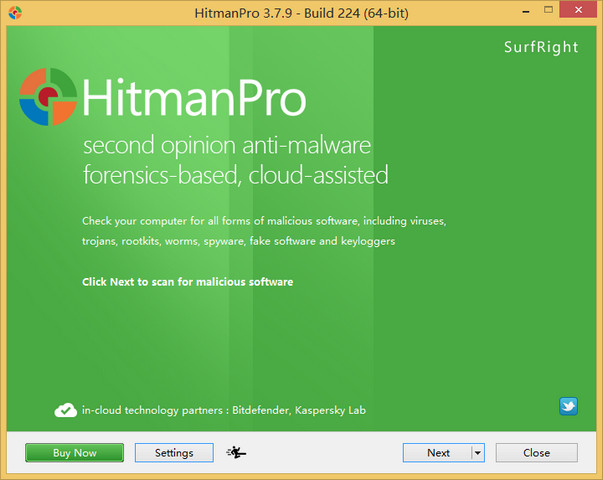Click the window title "HitmanPro 3.7.9 - Build 224"
Image resolution: width=603 pixels, height=480 pixels.
click(300, 11)
